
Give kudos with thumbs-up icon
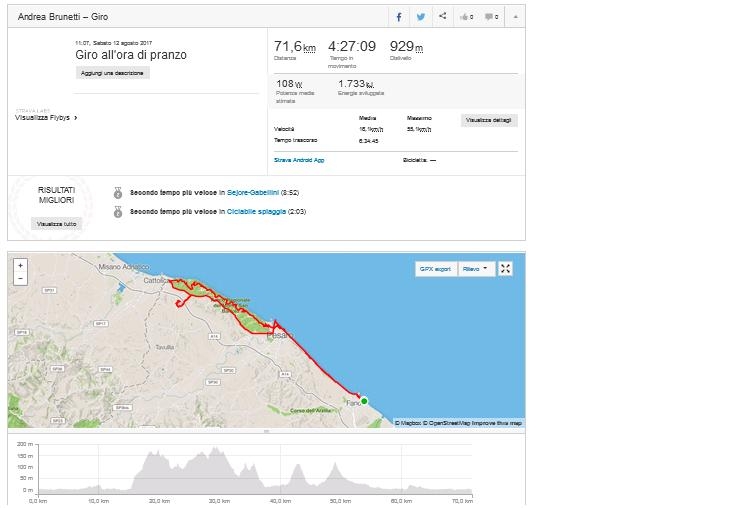pyautogui.click(x=467, y=17)
